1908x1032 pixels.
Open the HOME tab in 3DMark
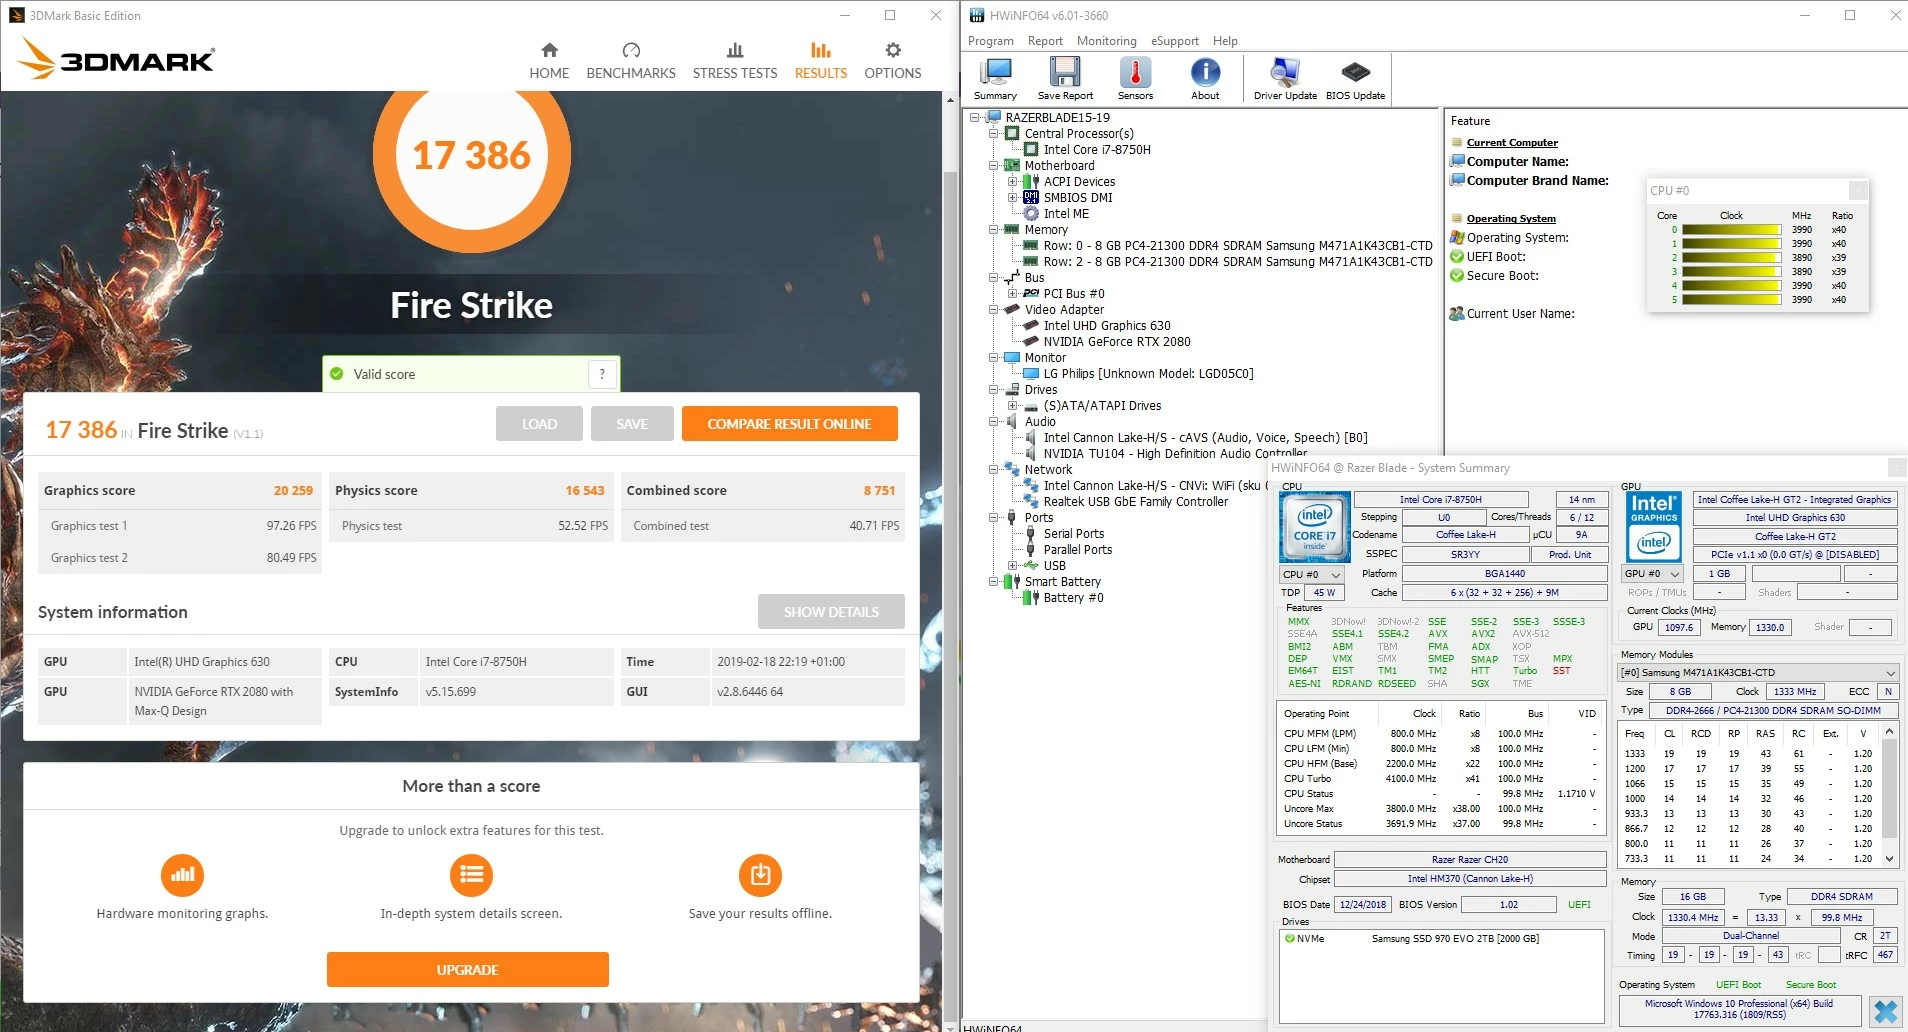(549, 61)
